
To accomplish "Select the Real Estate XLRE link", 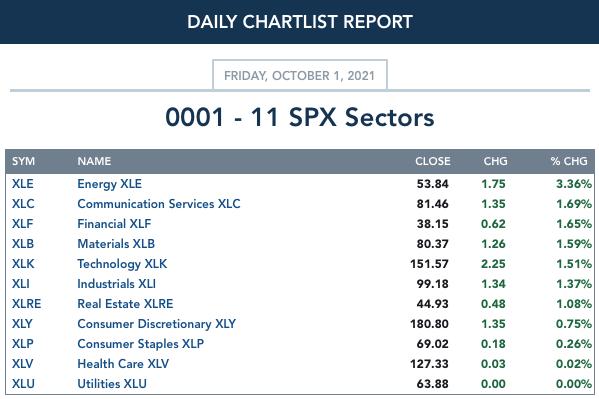I will [x=125, y=304].
